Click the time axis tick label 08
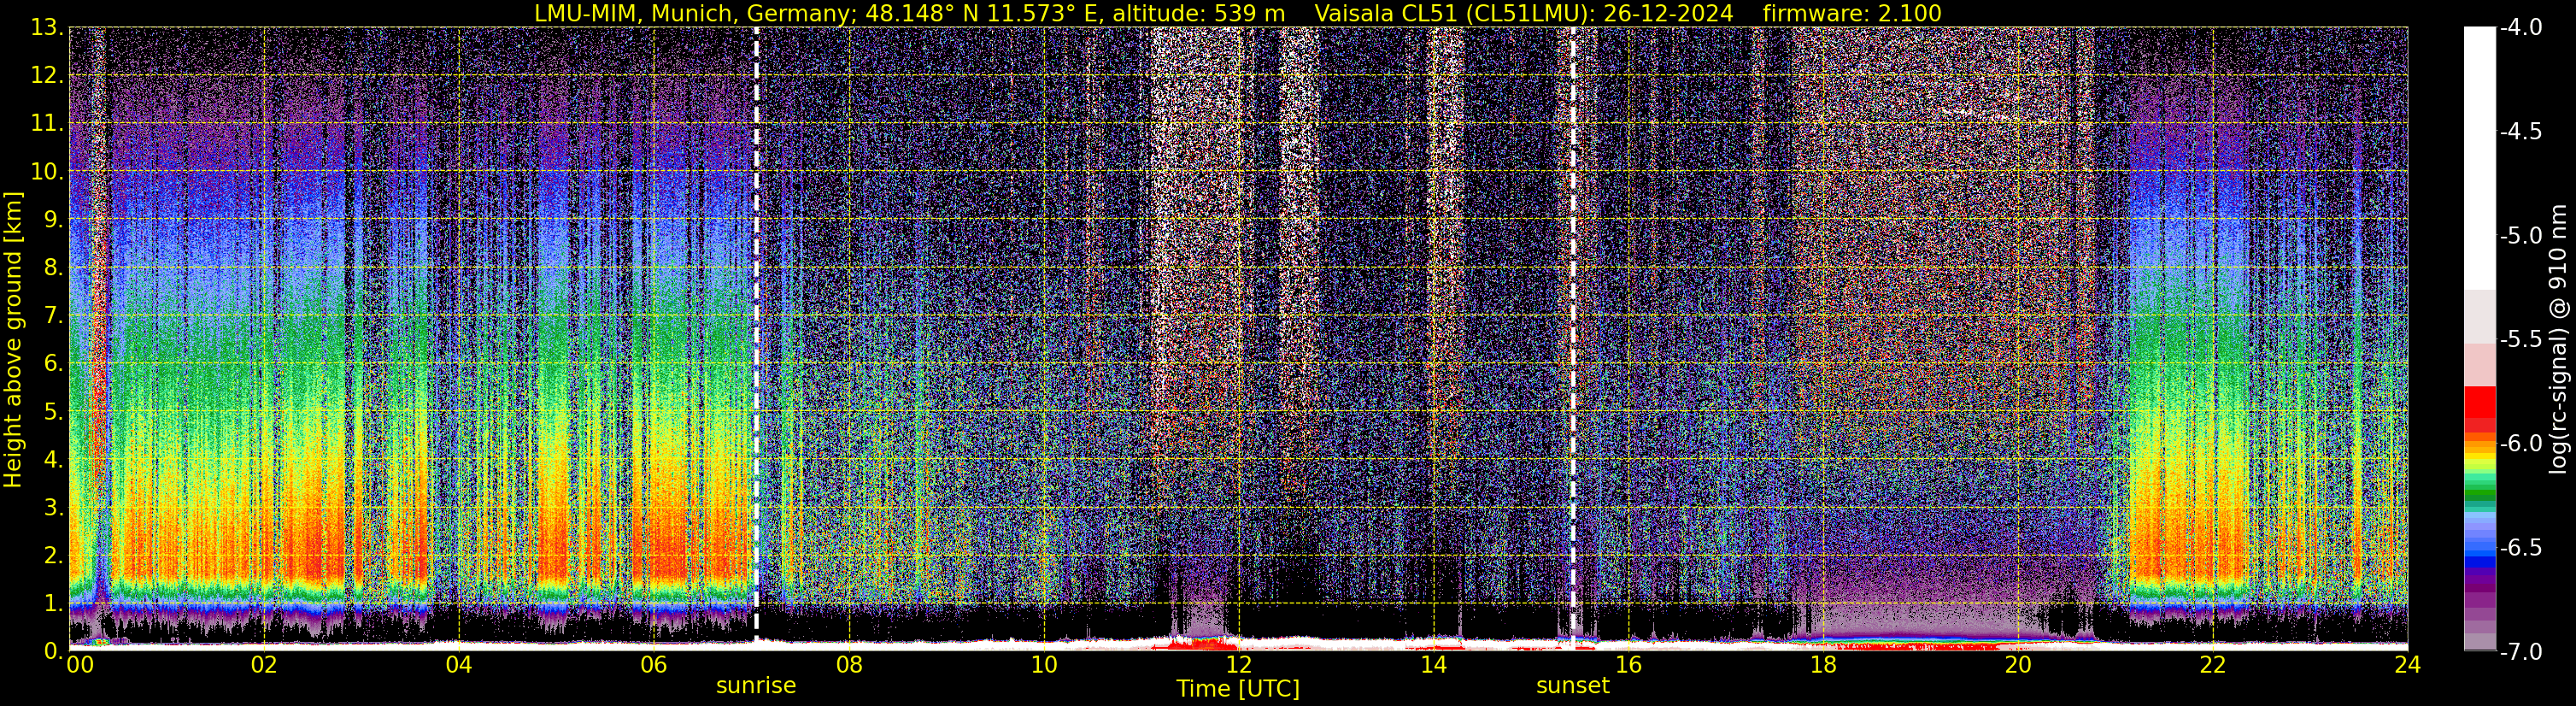 point(848,665)
